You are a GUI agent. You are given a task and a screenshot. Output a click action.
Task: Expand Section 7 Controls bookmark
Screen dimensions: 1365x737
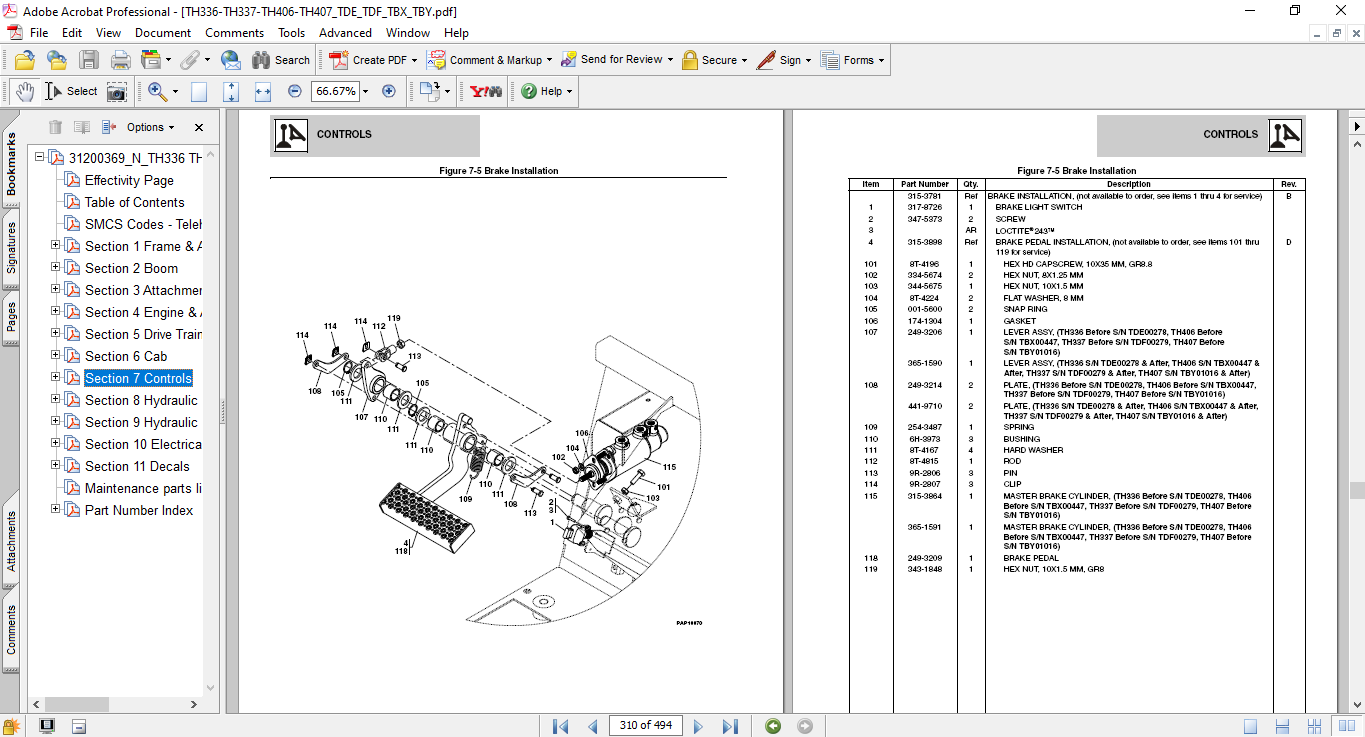coord(56,378)
